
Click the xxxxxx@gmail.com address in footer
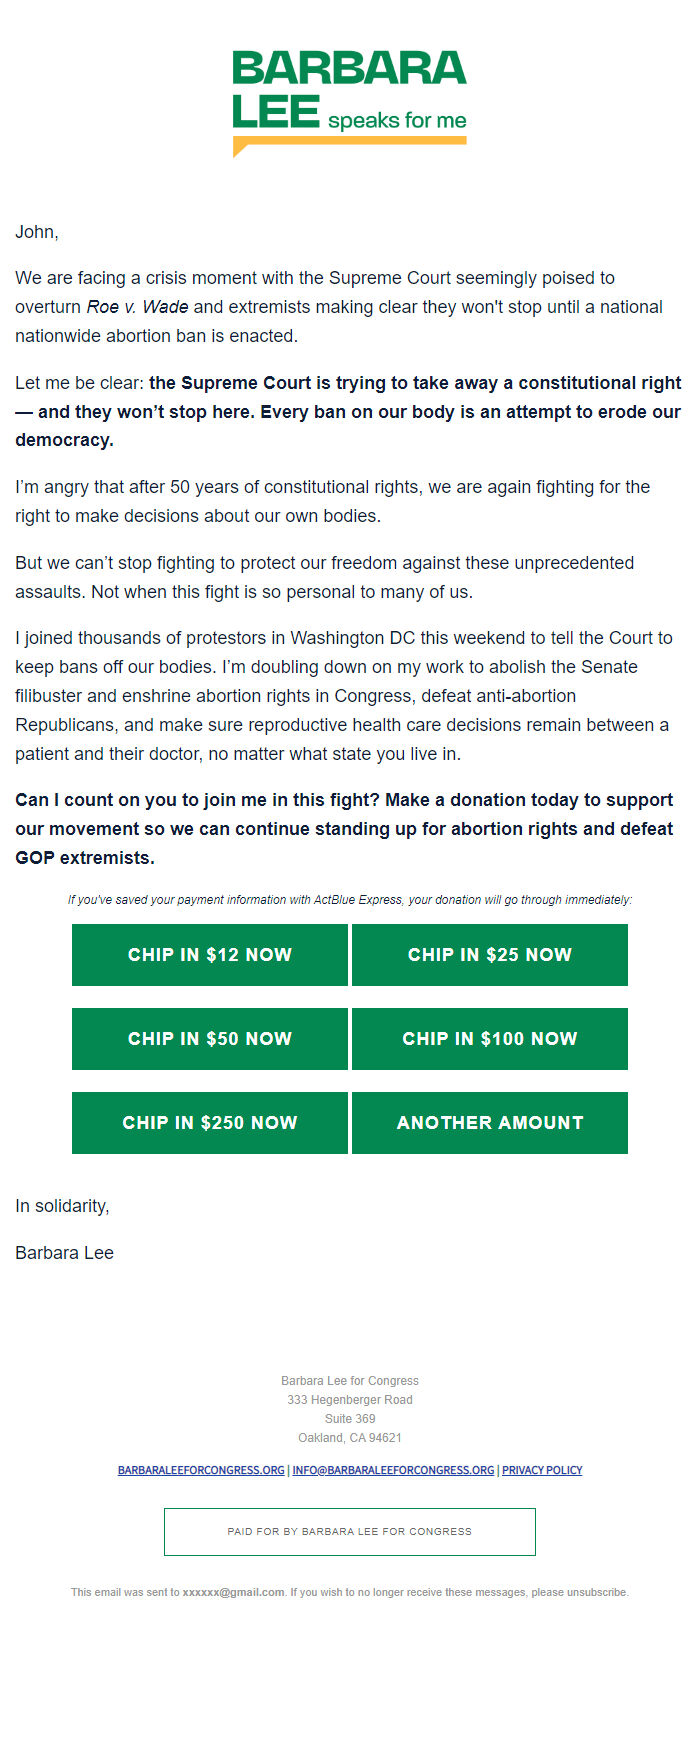233,1592
